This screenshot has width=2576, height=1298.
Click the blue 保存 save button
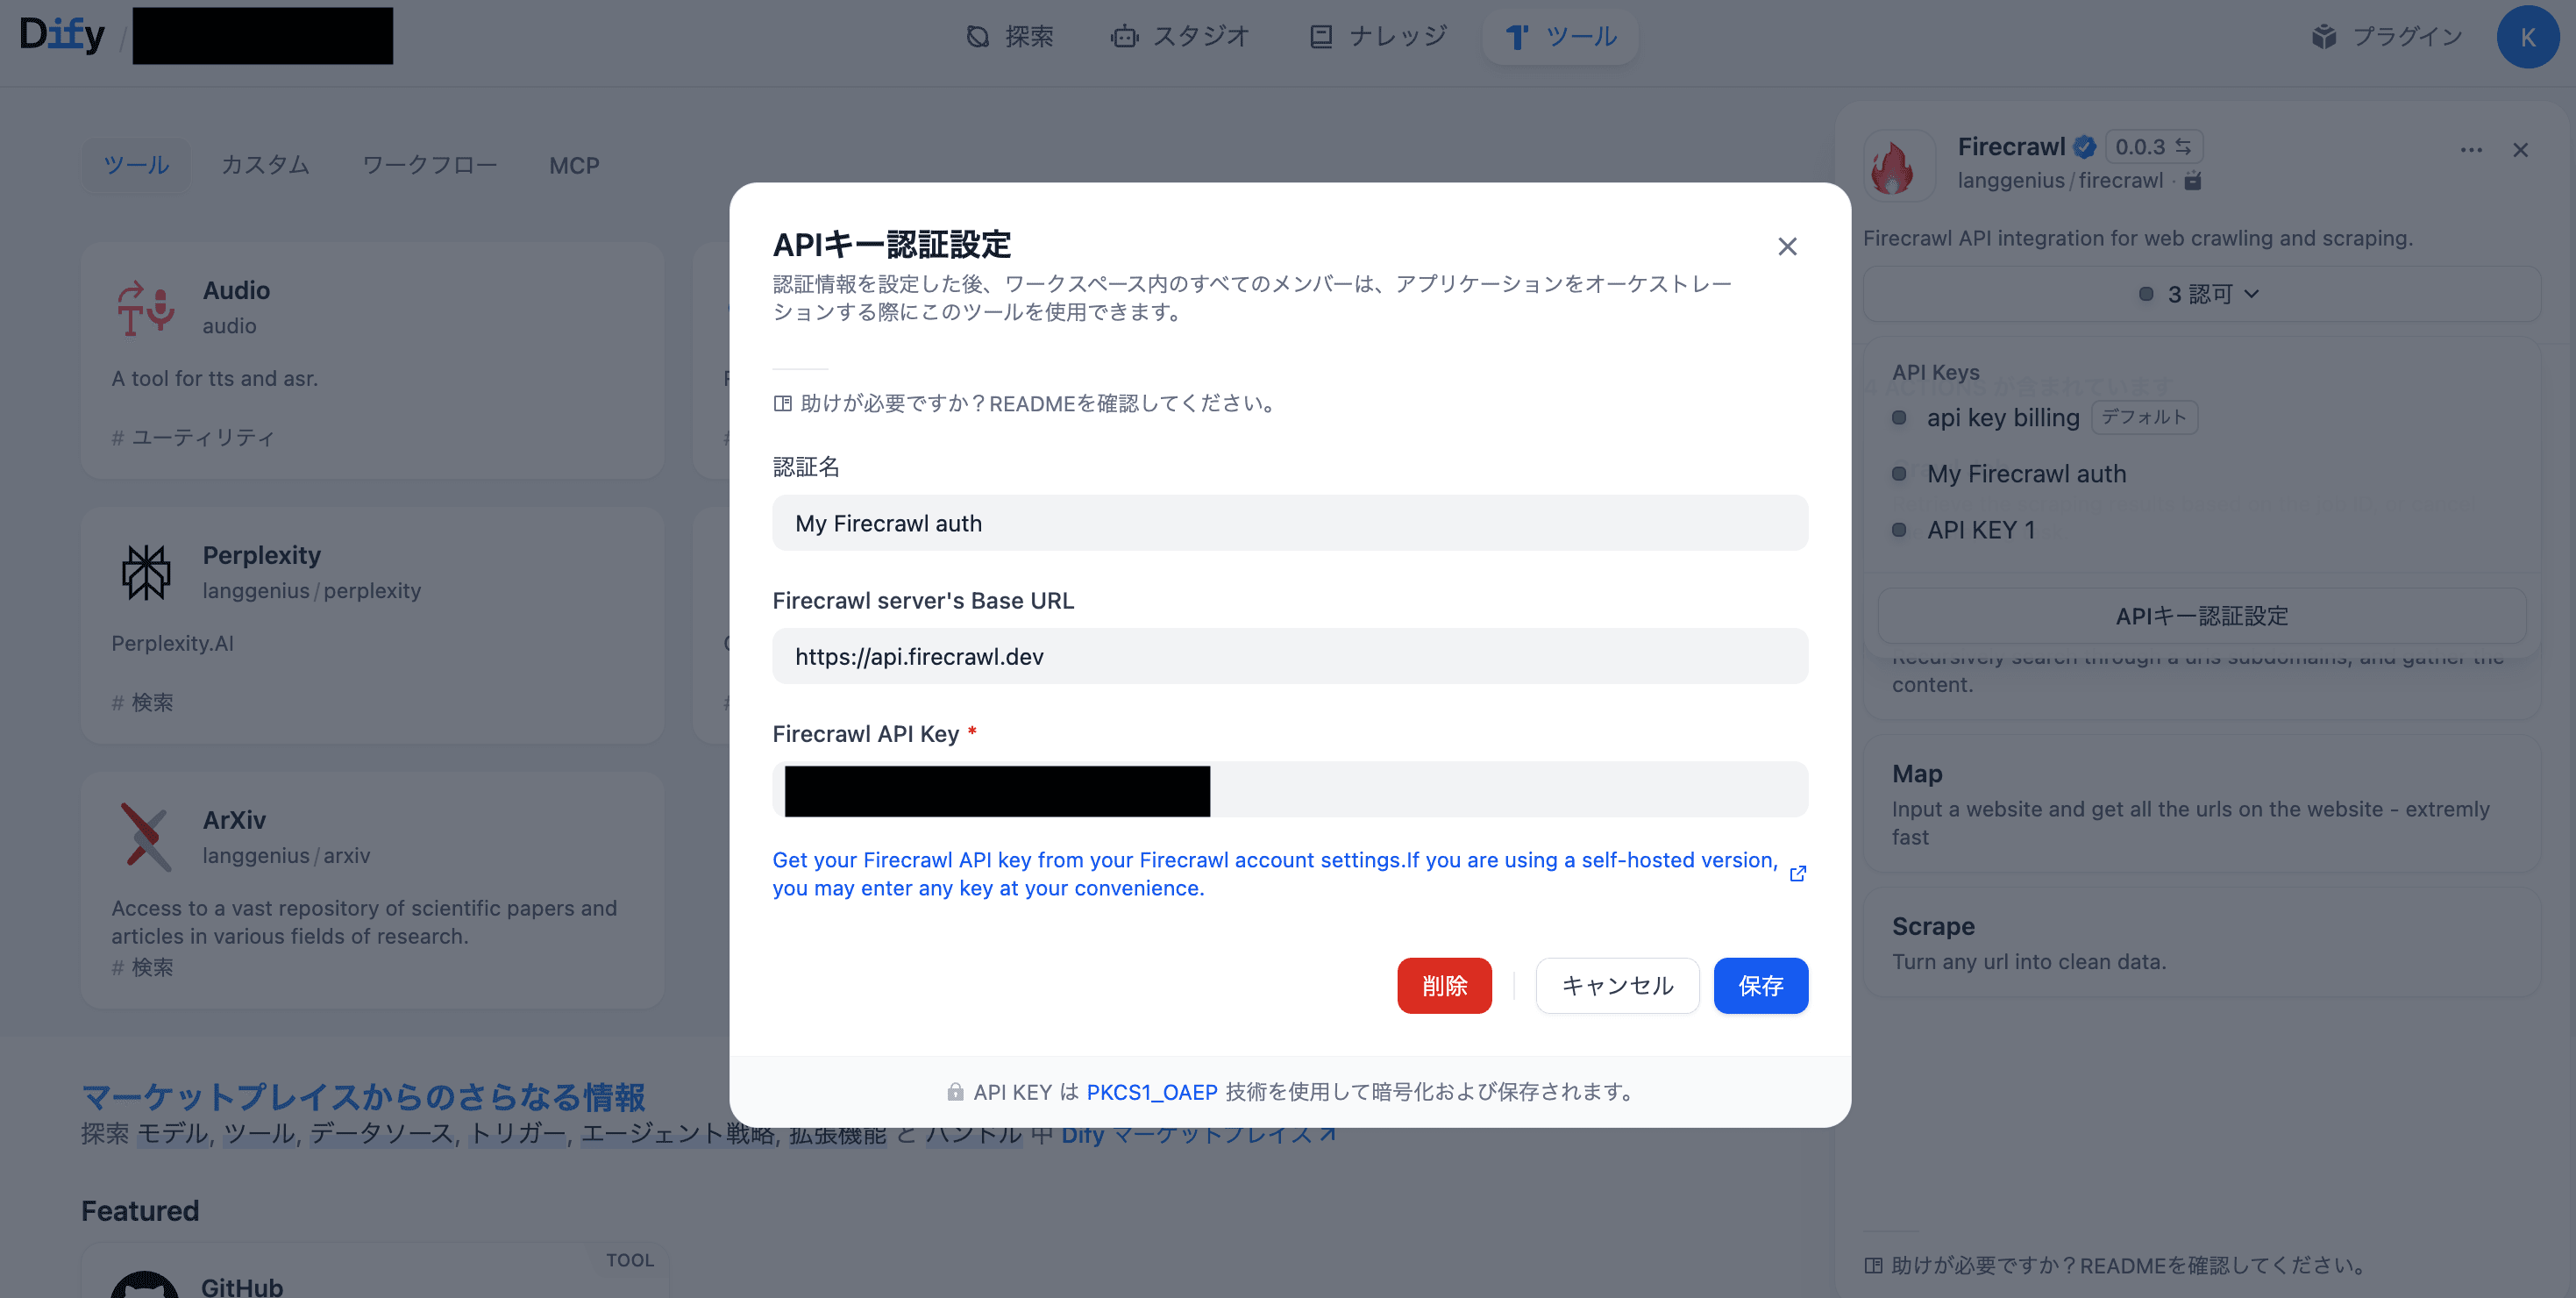1760,986
